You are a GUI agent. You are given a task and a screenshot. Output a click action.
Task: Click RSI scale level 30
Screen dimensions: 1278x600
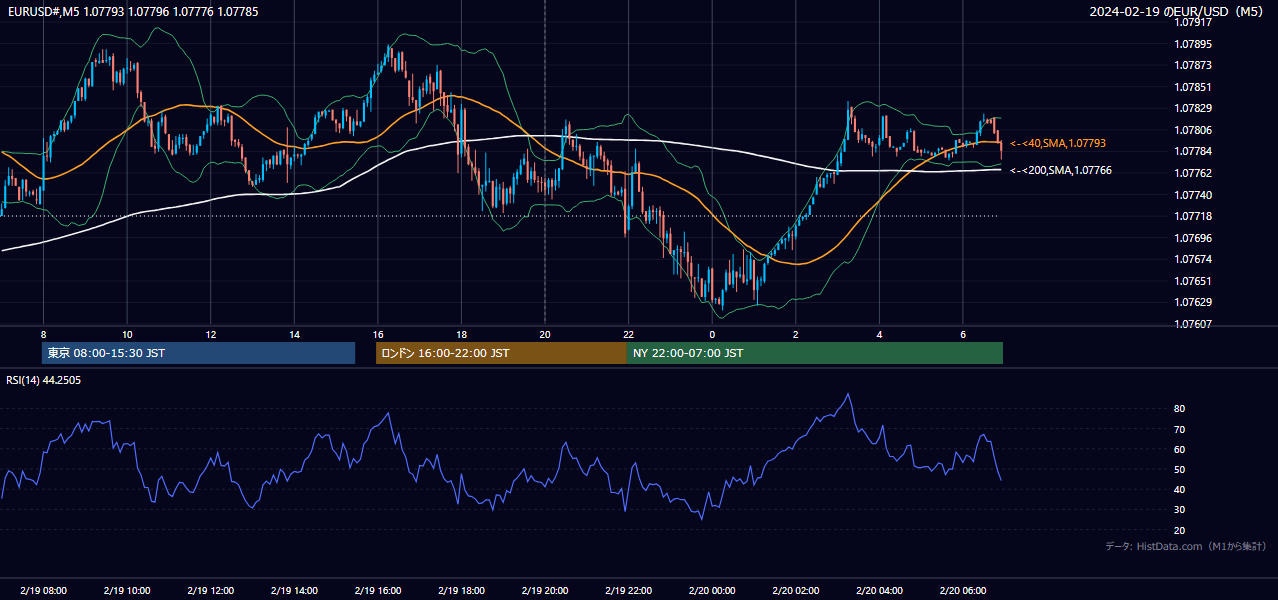click(1179, 510)
